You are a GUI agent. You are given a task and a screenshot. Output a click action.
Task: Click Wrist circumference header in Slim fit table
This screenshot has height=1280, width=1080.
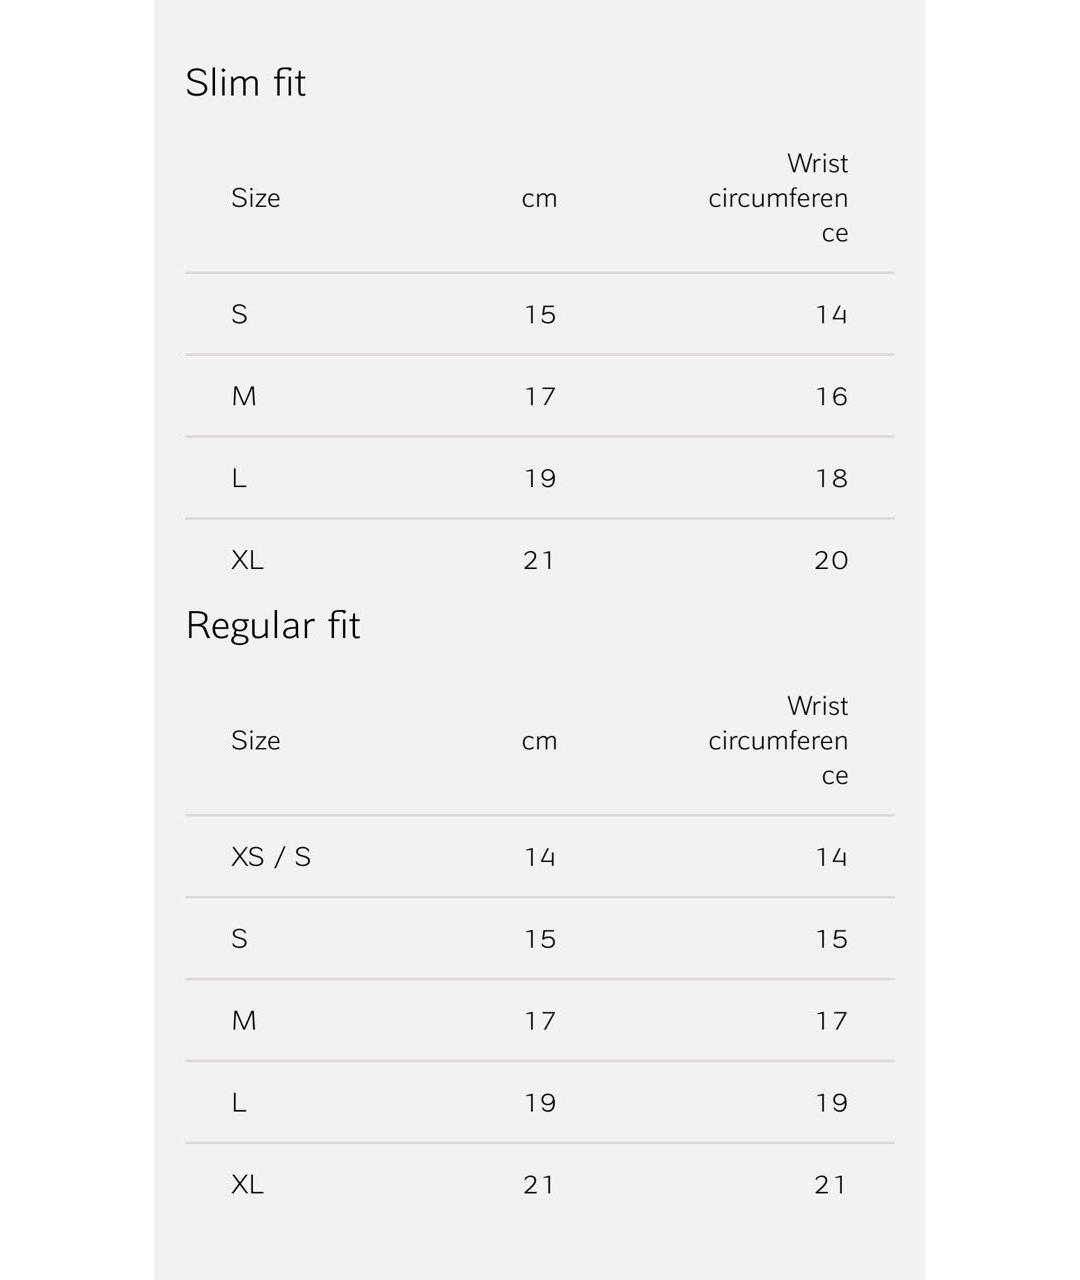778,198
